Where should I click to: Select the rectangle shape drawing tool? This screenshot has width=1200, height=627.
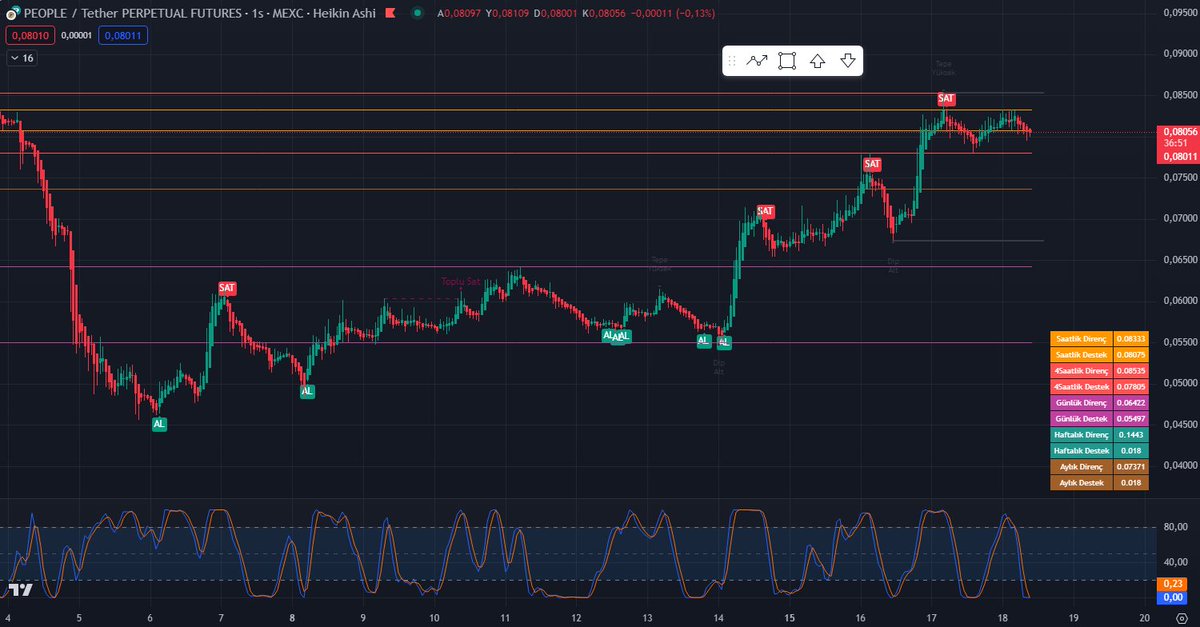coord(787,61)
